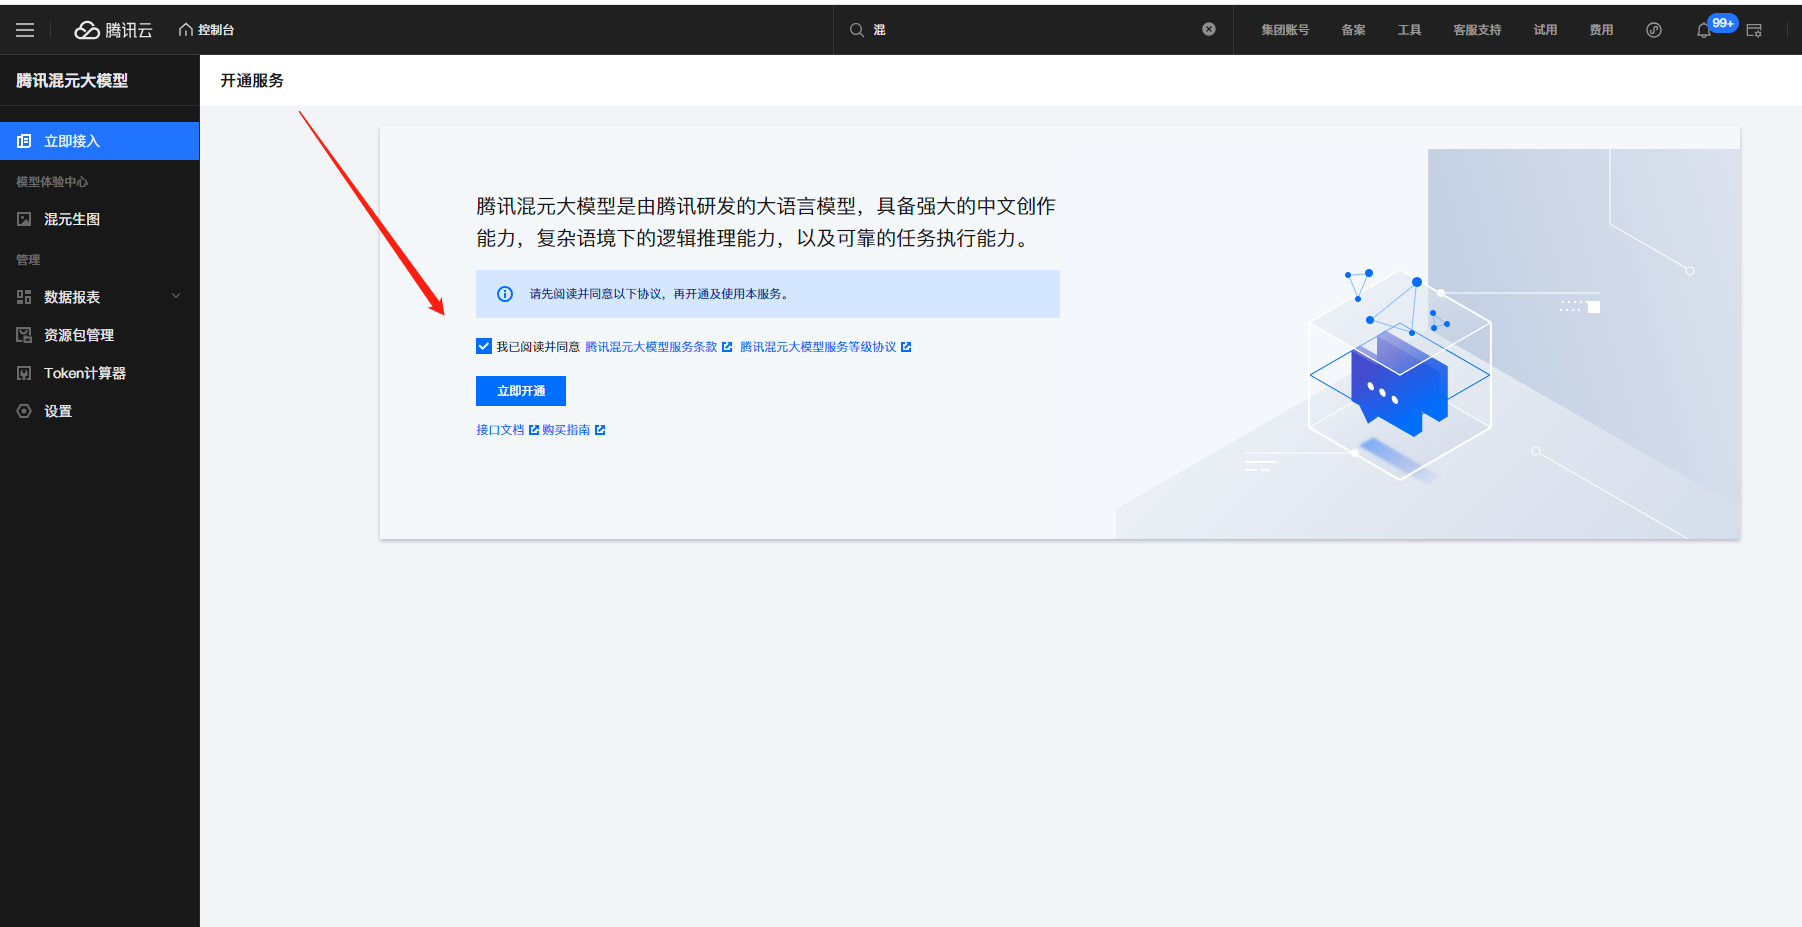The height and width of the screenshot is (927, 1802).
Task: Open the notification bell
Action: click(1703, 31)
